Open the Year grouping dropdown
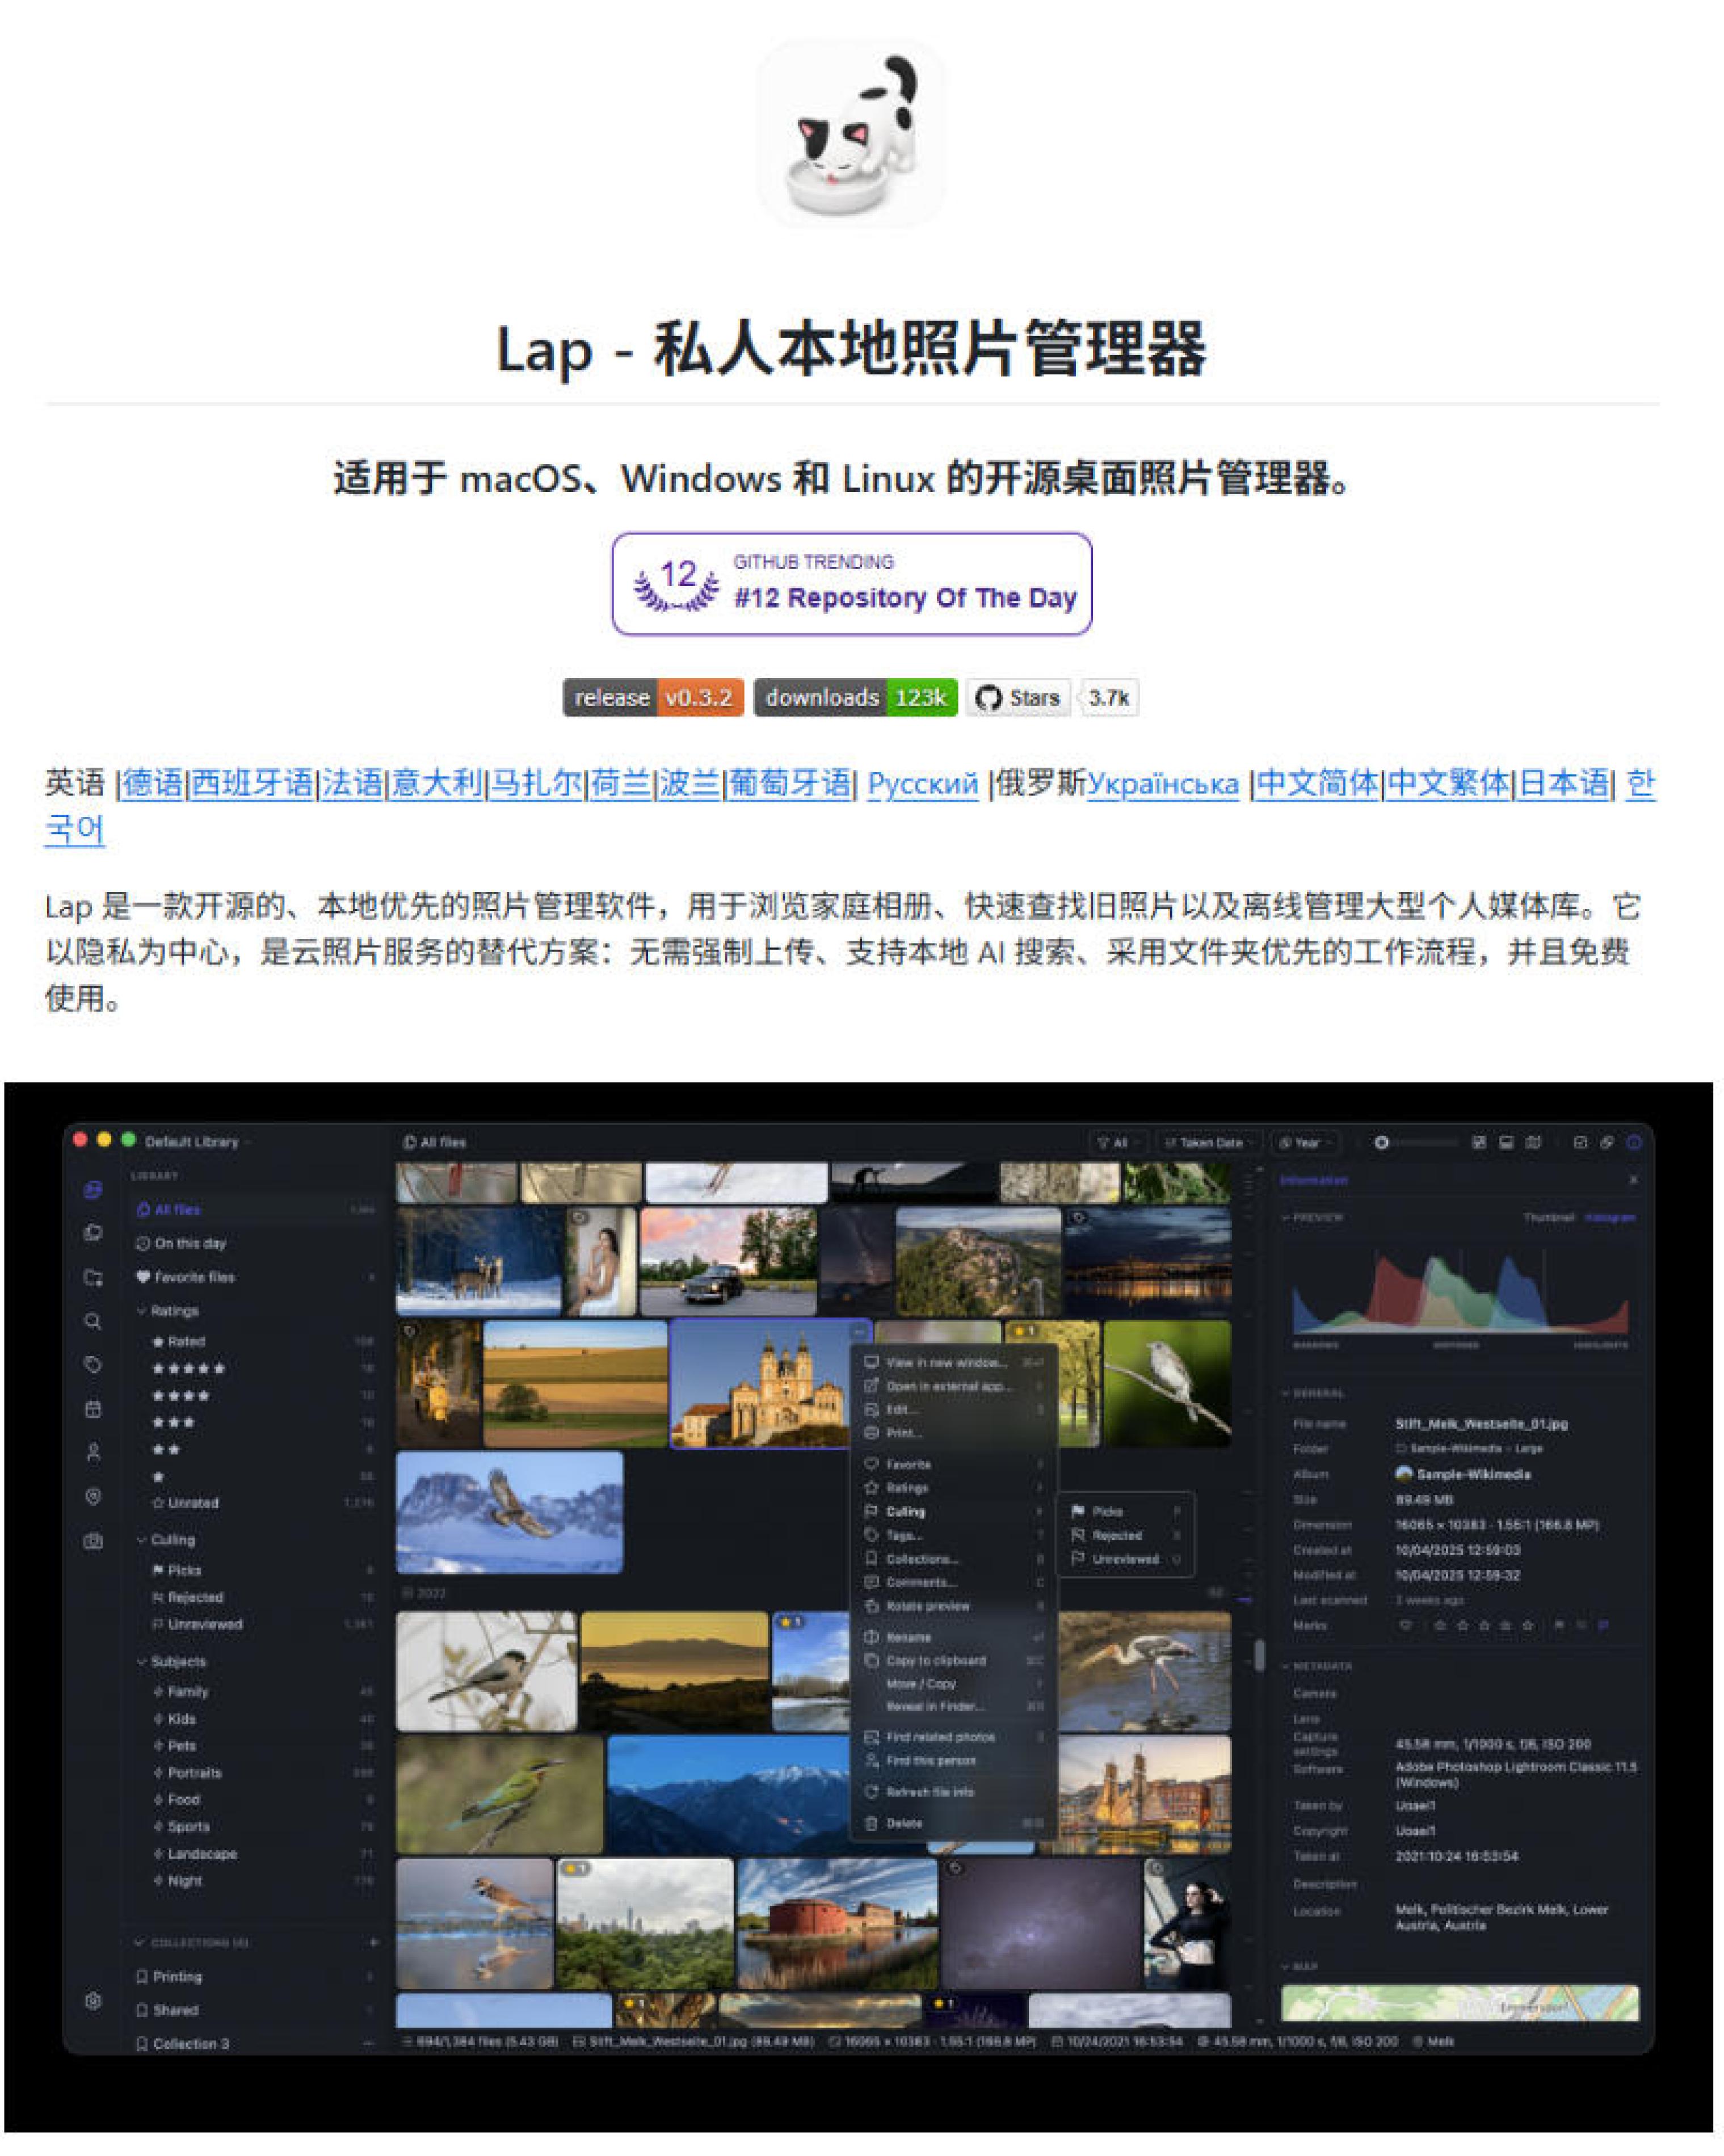This screenshot has height=2156, width=1724. pos(1305,1142)
